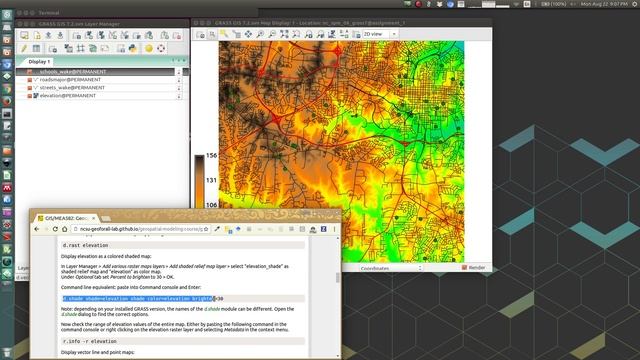The height and width of the screenshot is (360, 640).
Task: Click browser home button
Action: pyautogui.click(x=64, y=229)
